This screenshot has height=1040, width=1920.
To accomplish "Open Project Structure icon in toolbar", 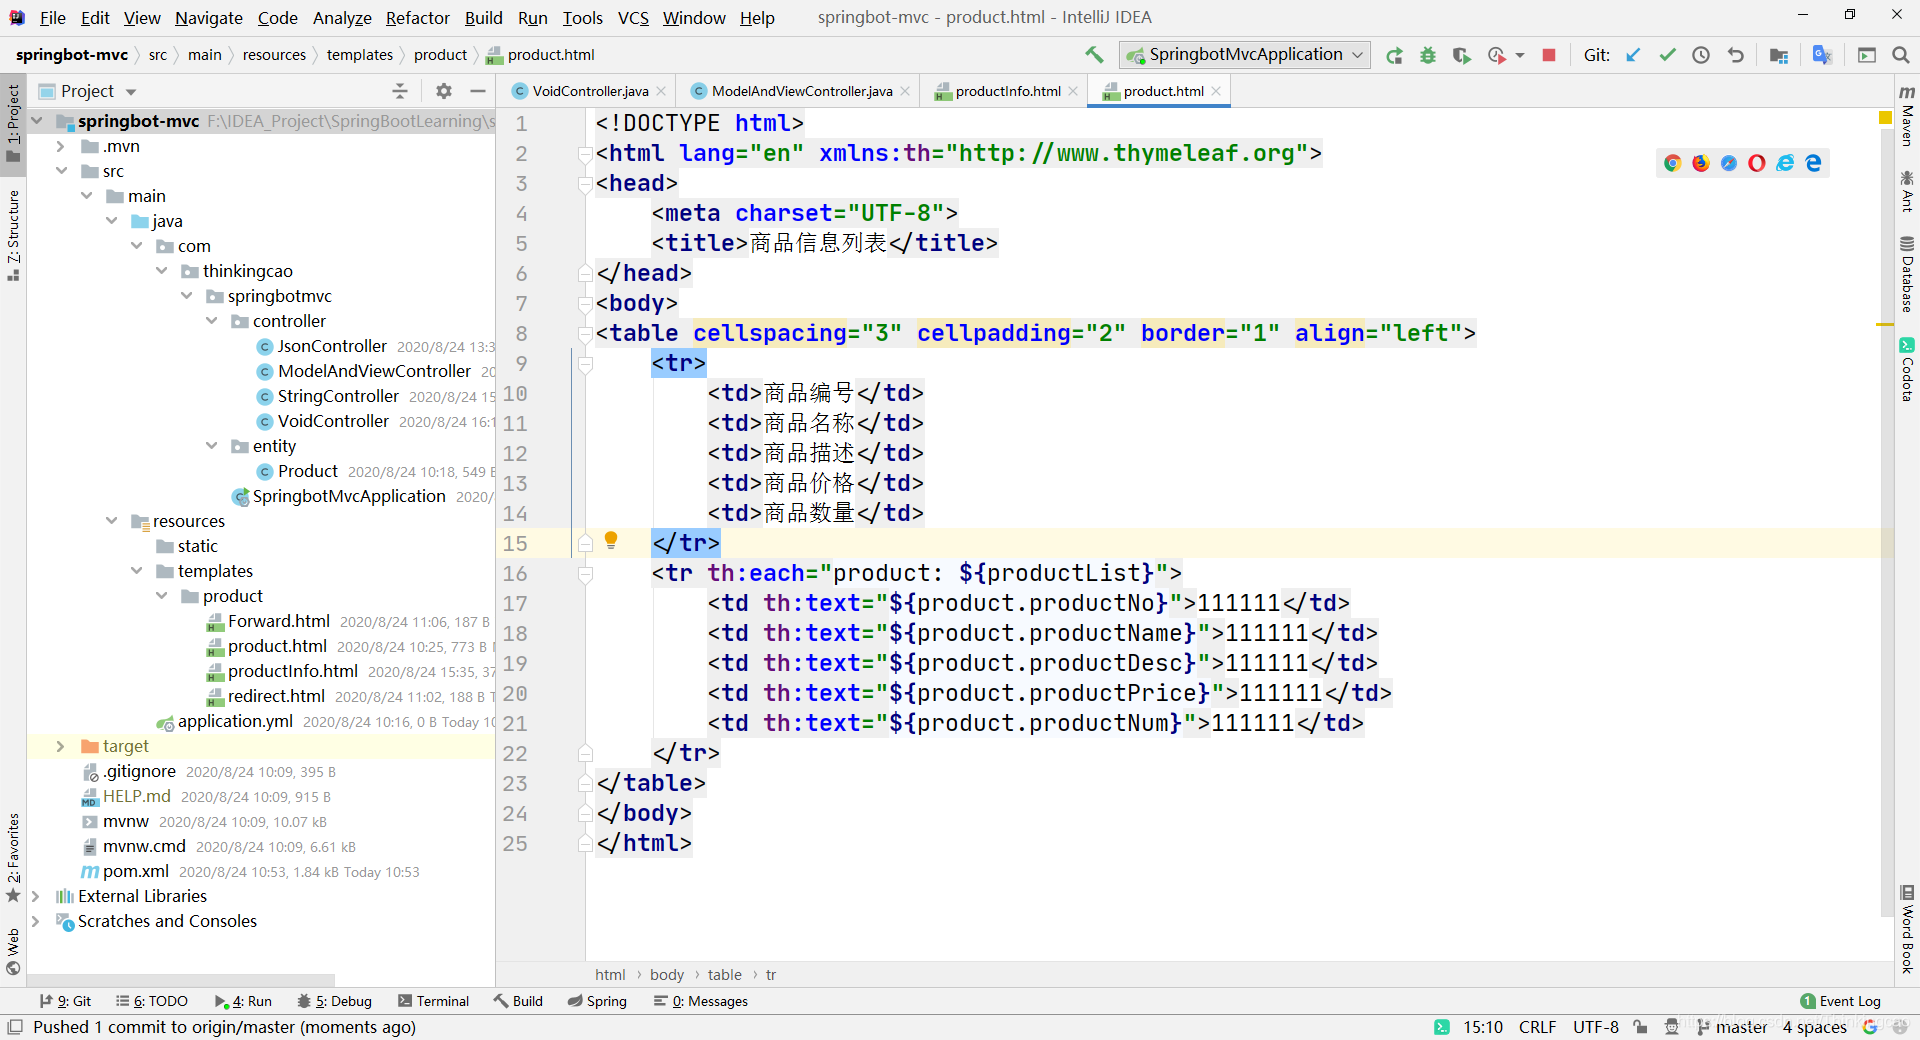I will [x=1778, y=55].
